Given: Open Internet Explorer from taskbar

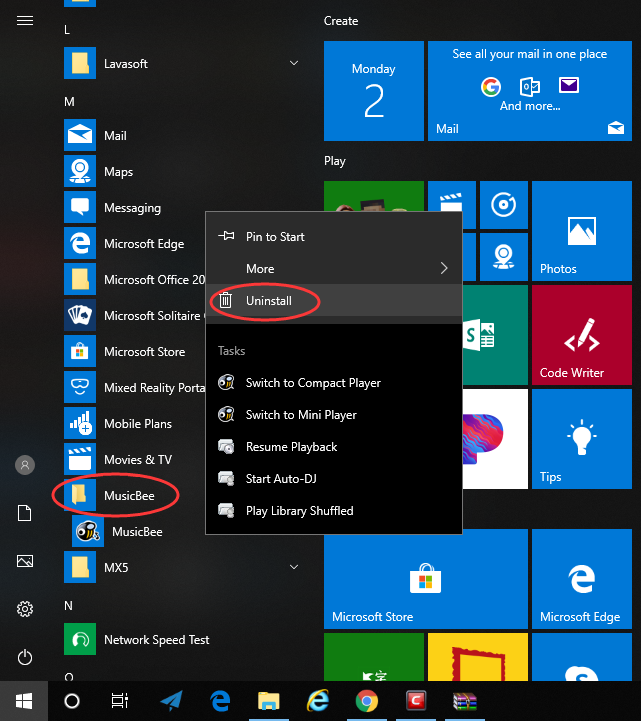Looking at the screenshot, I should tap(318, 701).
